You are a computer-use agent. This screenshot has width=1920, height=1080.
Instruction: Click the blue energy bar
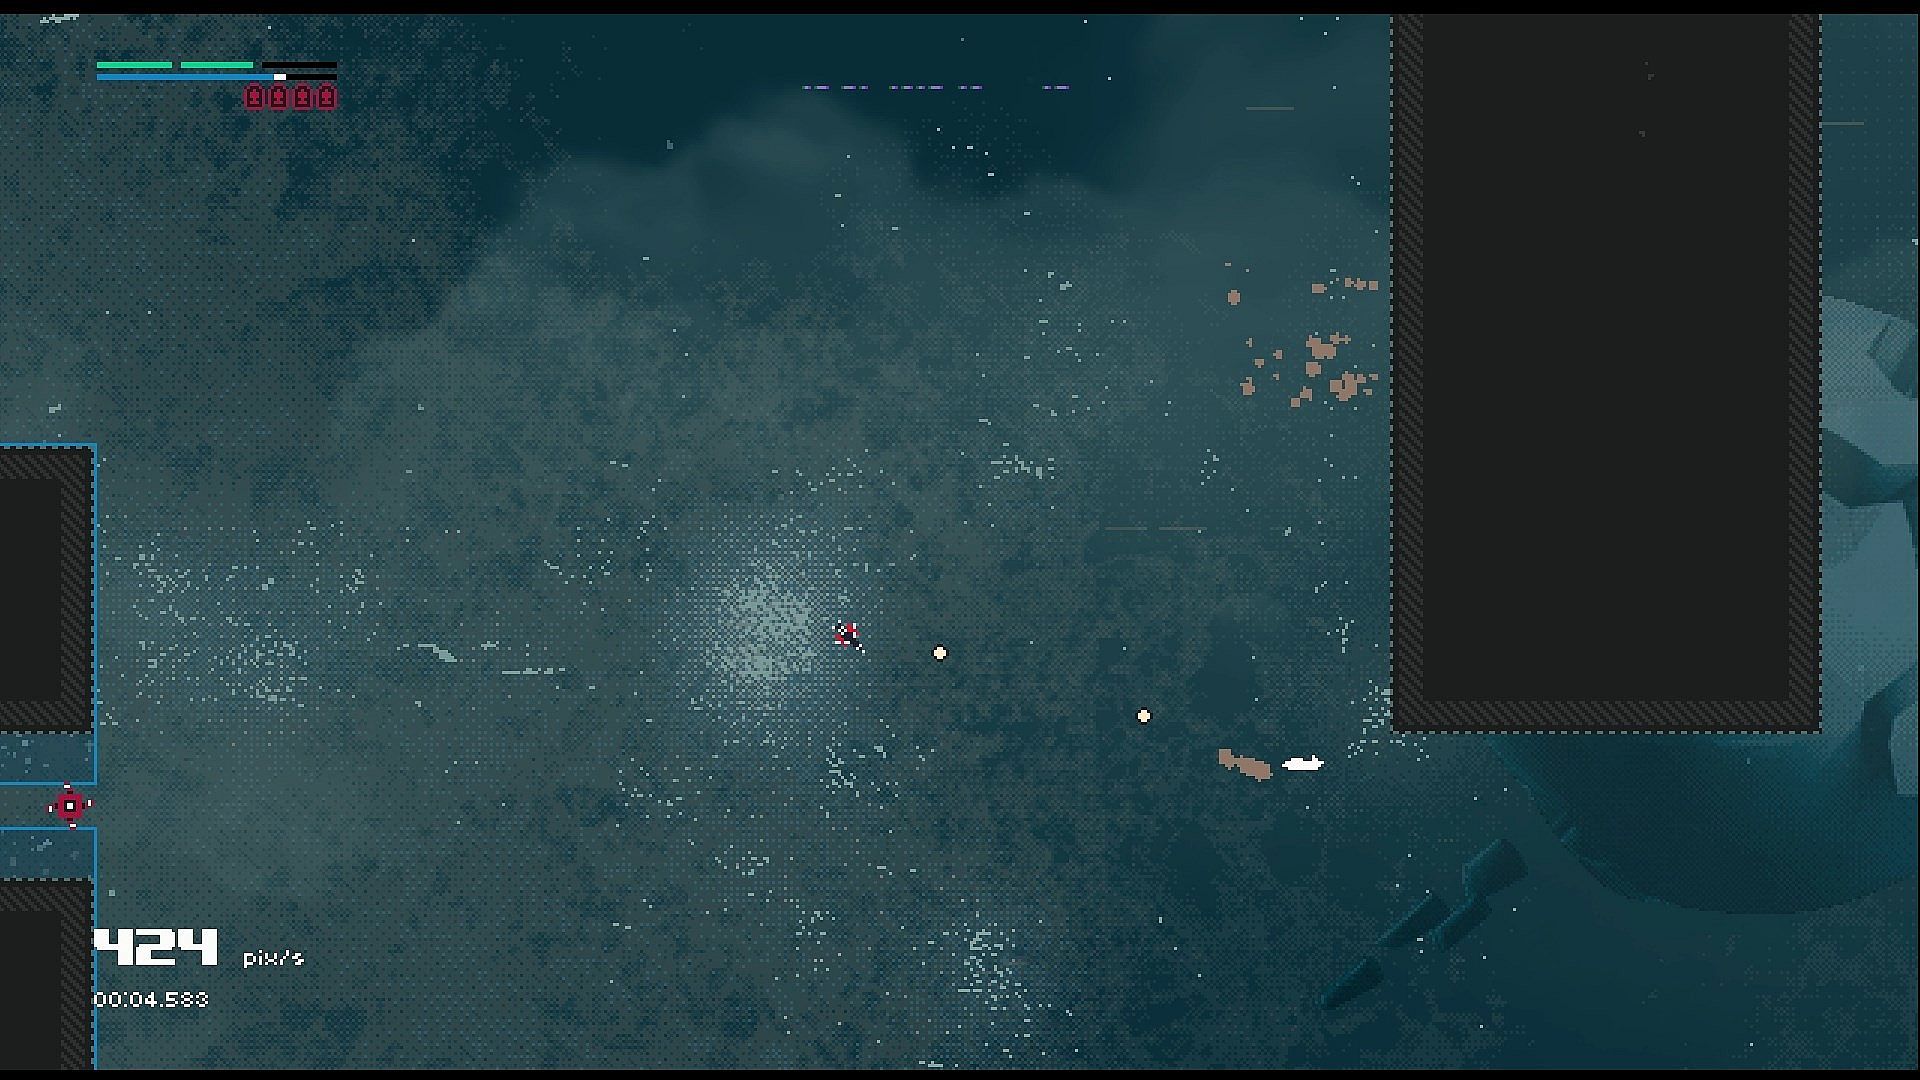[x=185, y=77]
